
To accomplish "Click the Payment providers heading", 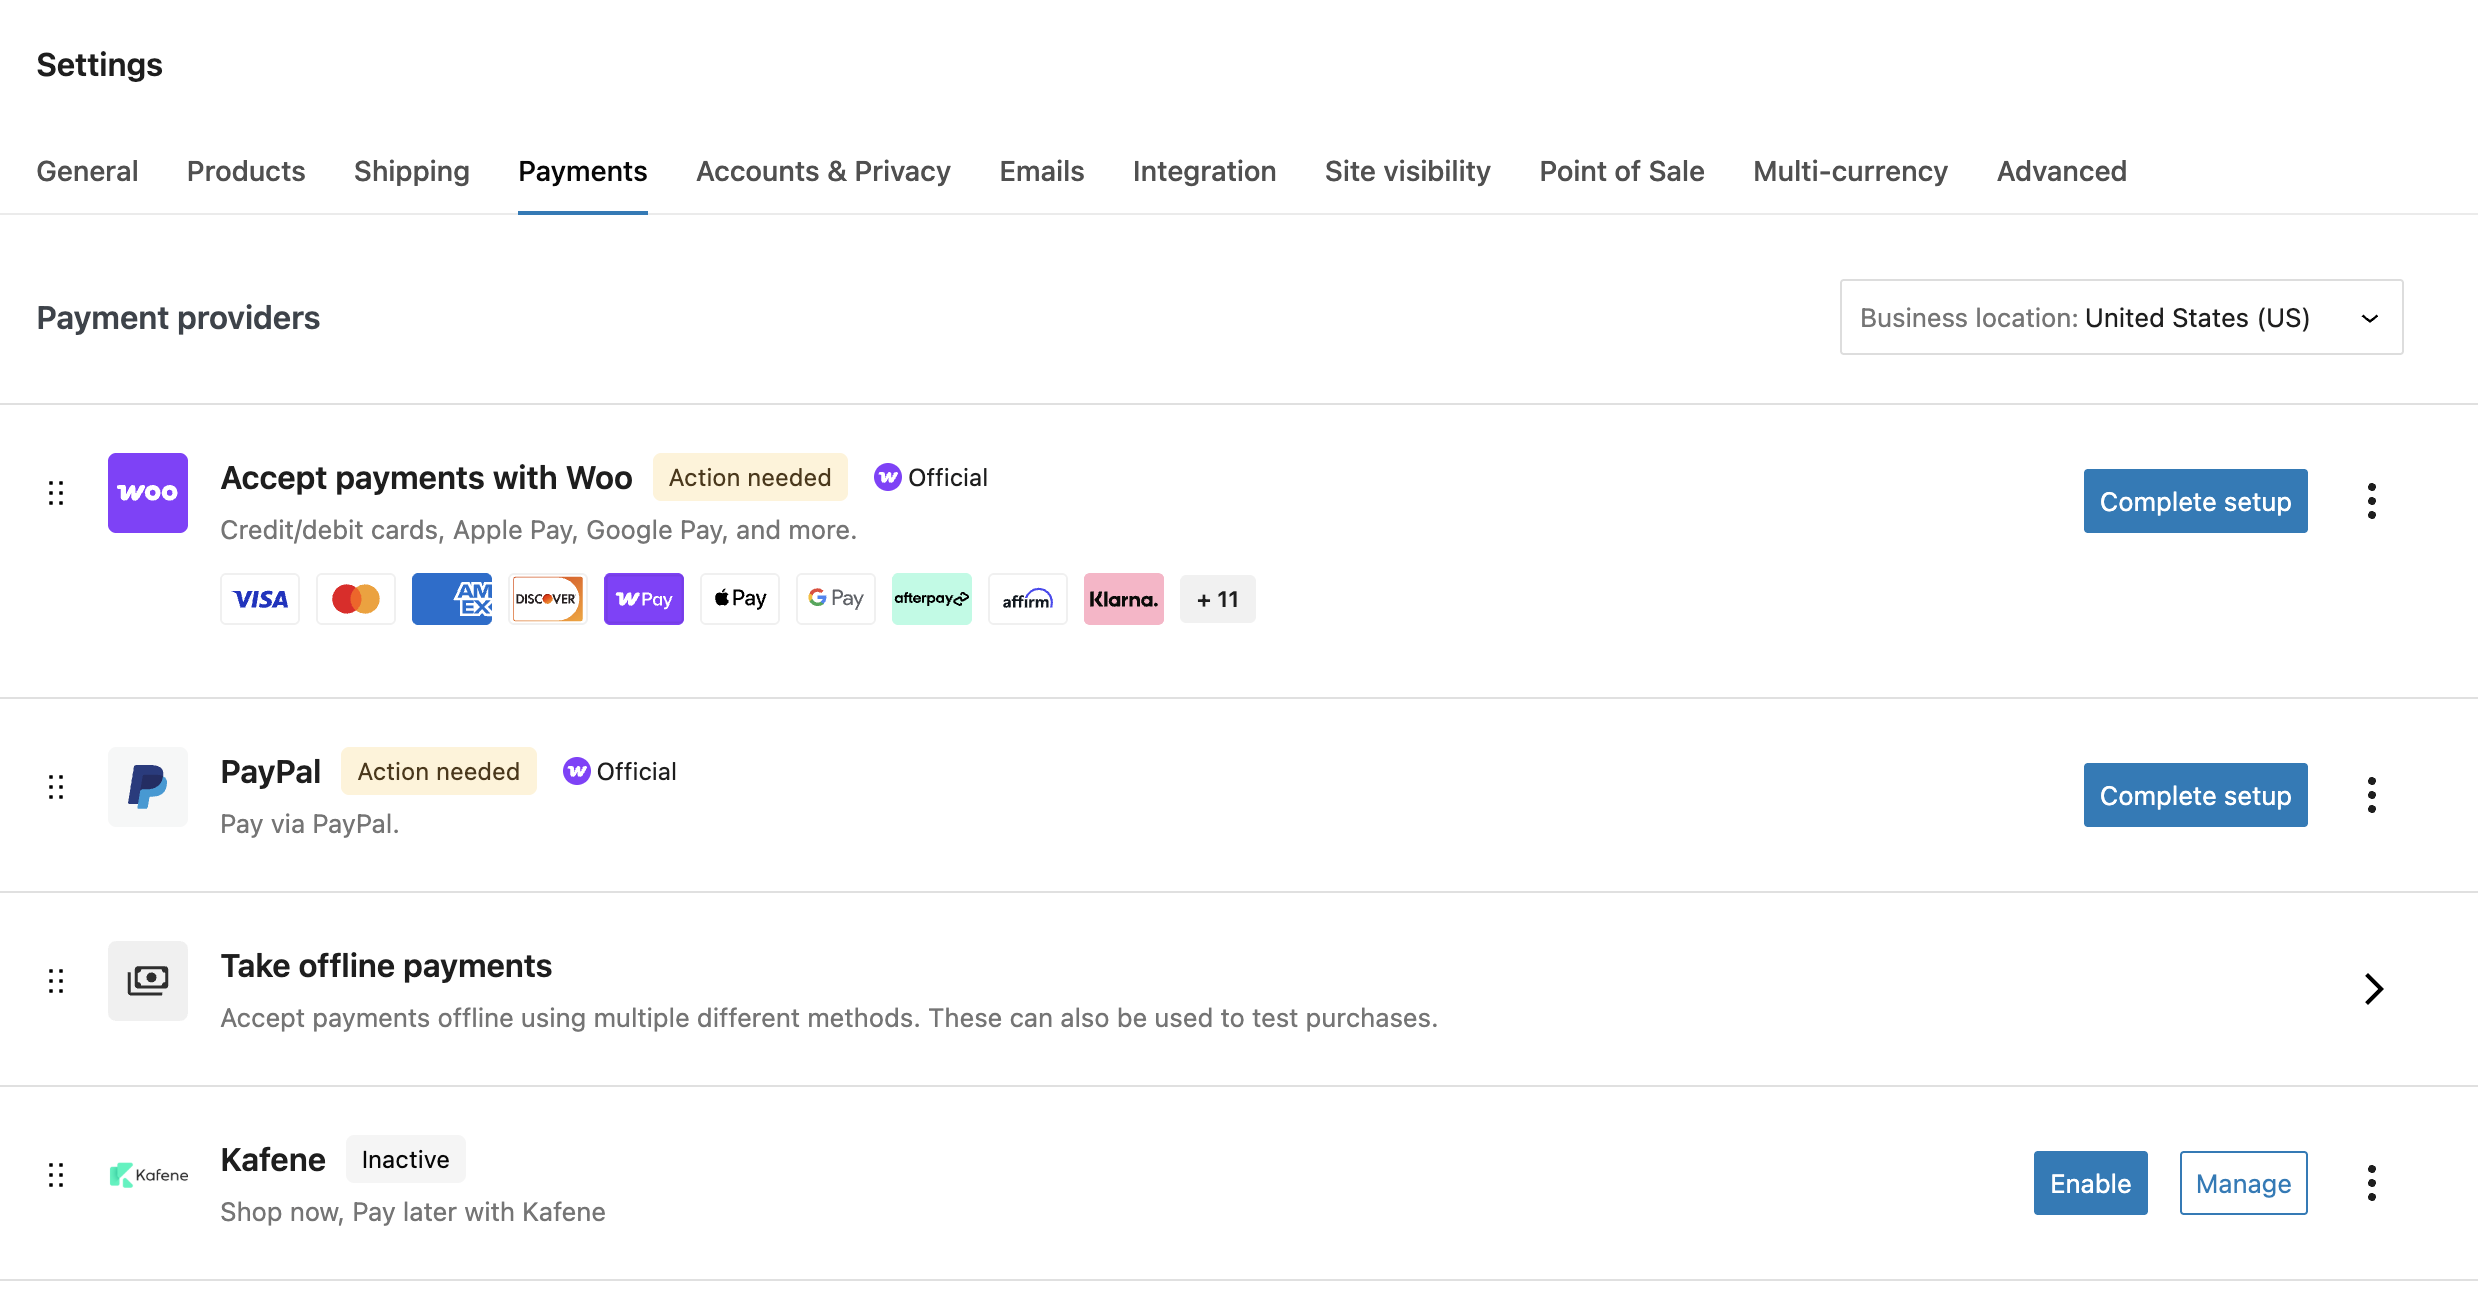I will click(178, 317).
